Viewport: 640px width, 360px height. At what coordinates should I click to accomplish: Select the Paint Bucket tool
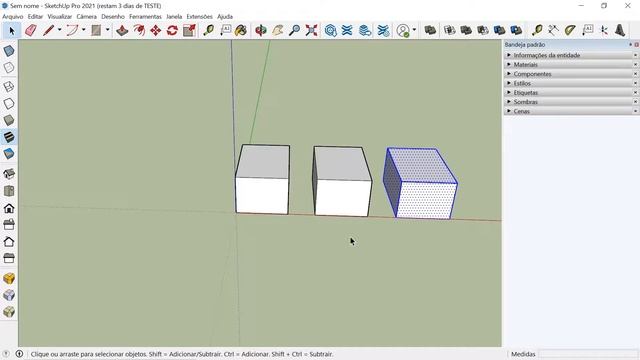click(241, 31)
